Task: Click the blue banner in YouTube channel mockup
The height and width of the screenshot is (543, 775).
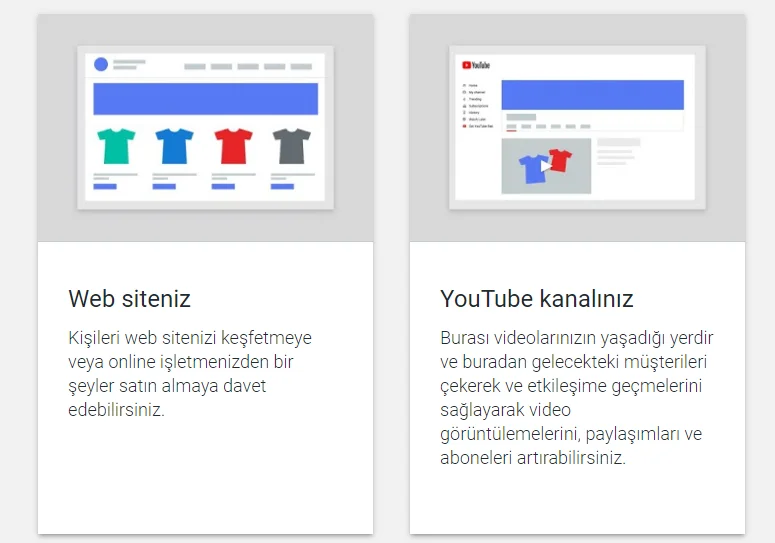Action: 592,95
